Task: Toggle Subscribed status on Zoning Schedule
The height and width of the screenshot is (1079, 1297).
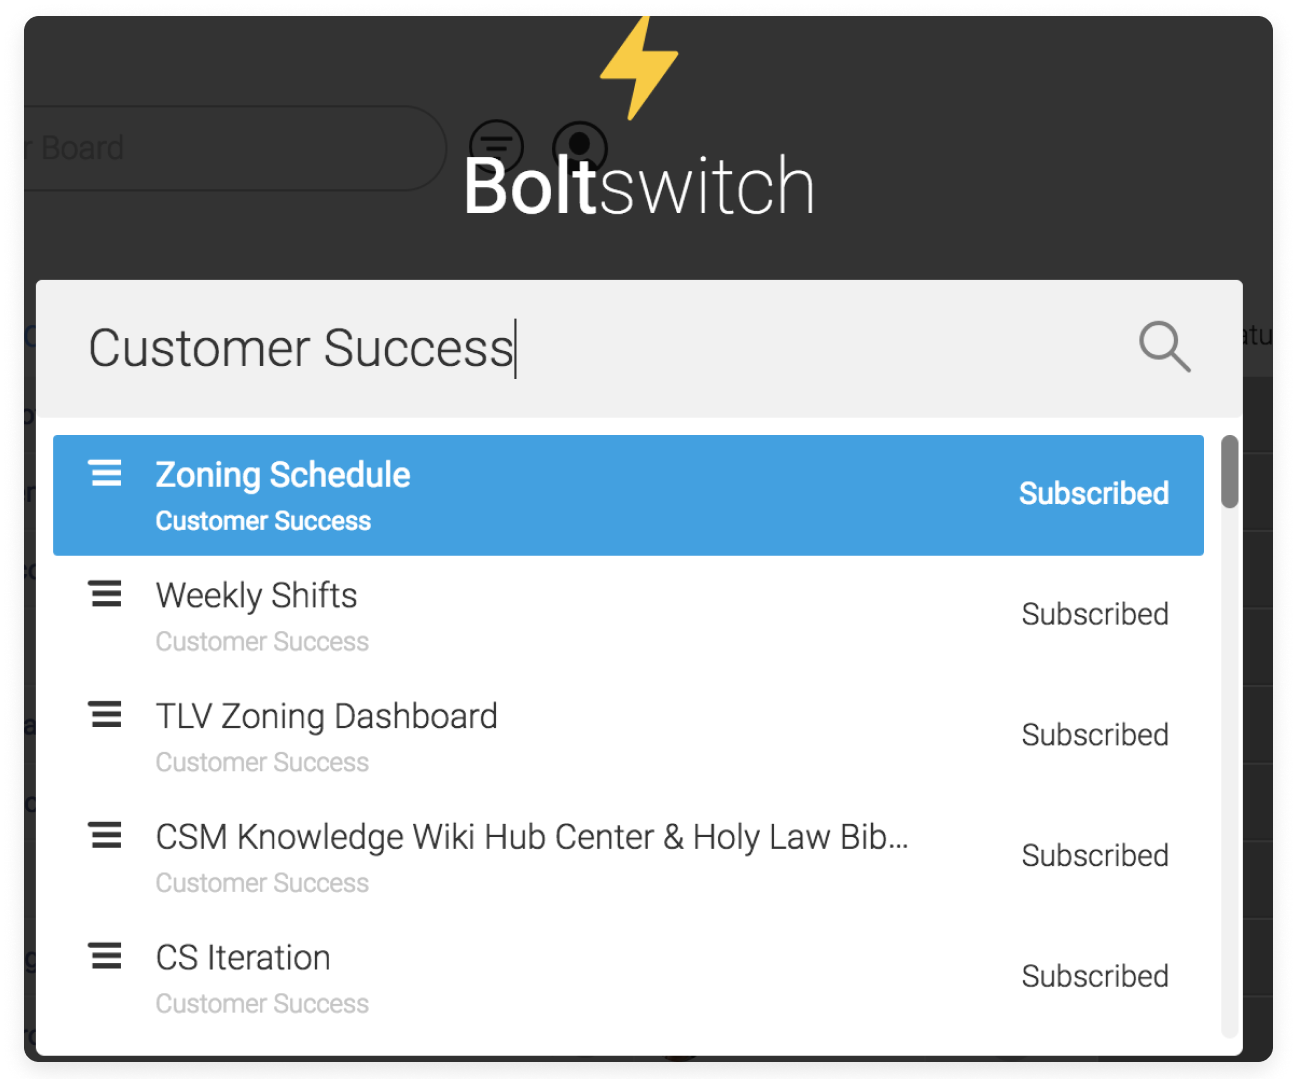Action: (x=1094, y=493)
